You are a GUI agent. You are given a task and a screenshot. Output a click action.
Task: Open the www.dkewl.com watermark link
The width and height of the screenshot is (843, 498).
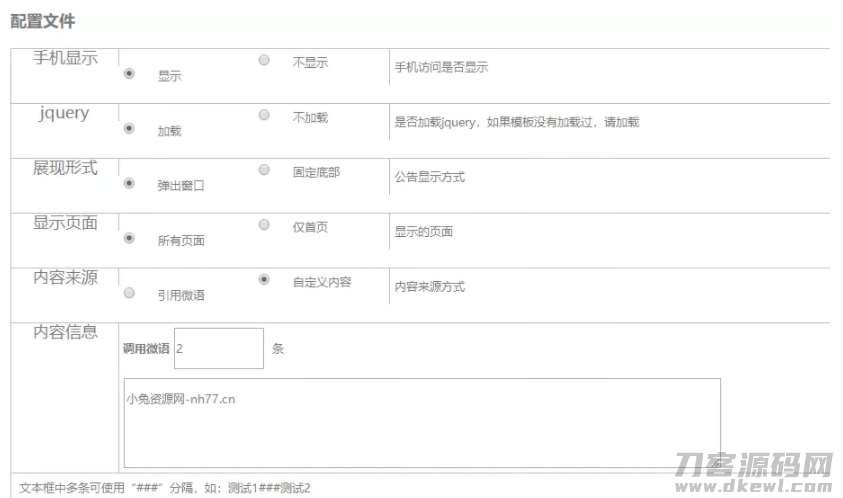click(x=753, y=487)
